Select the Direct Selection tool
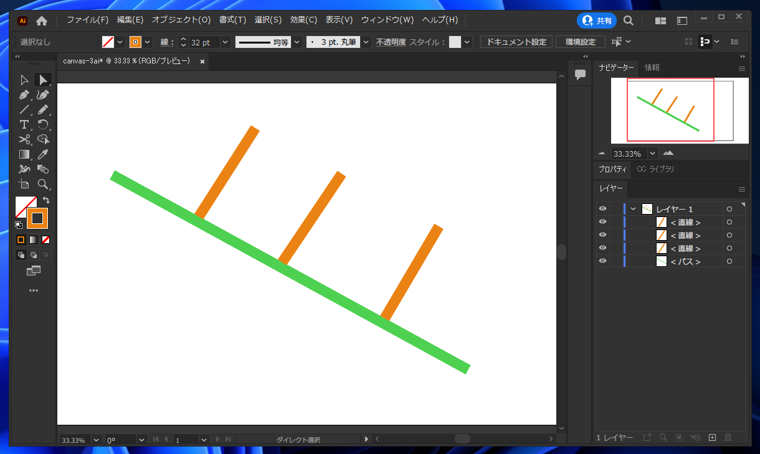Screen dimensions: 760x454 click(x=43, y=80)
